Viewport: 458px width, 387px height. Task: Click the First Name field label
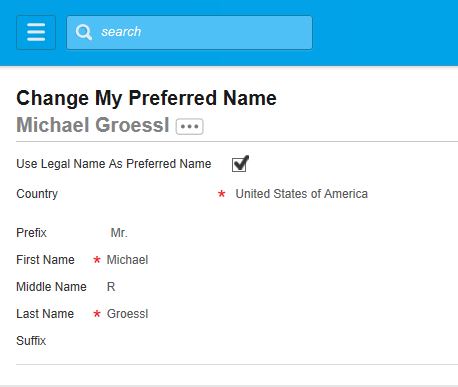click(x=45, y=260)
